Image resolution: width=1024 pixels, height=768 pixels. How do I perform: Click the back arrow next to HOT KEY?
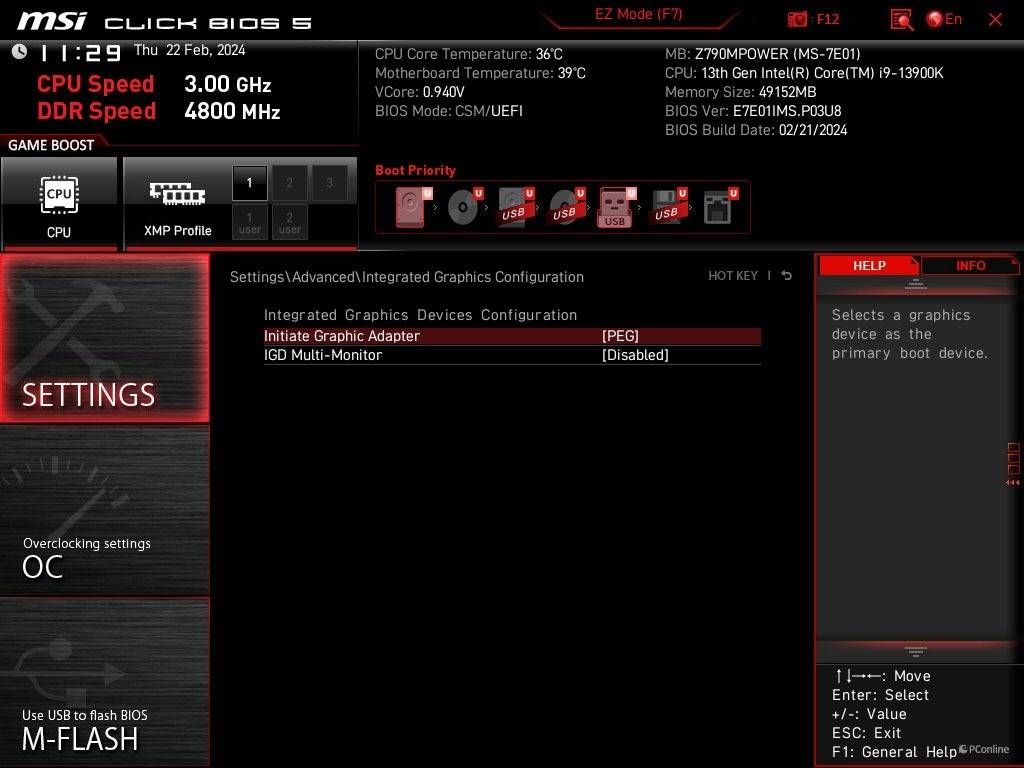pyautogui.click(x=787, y=276)
